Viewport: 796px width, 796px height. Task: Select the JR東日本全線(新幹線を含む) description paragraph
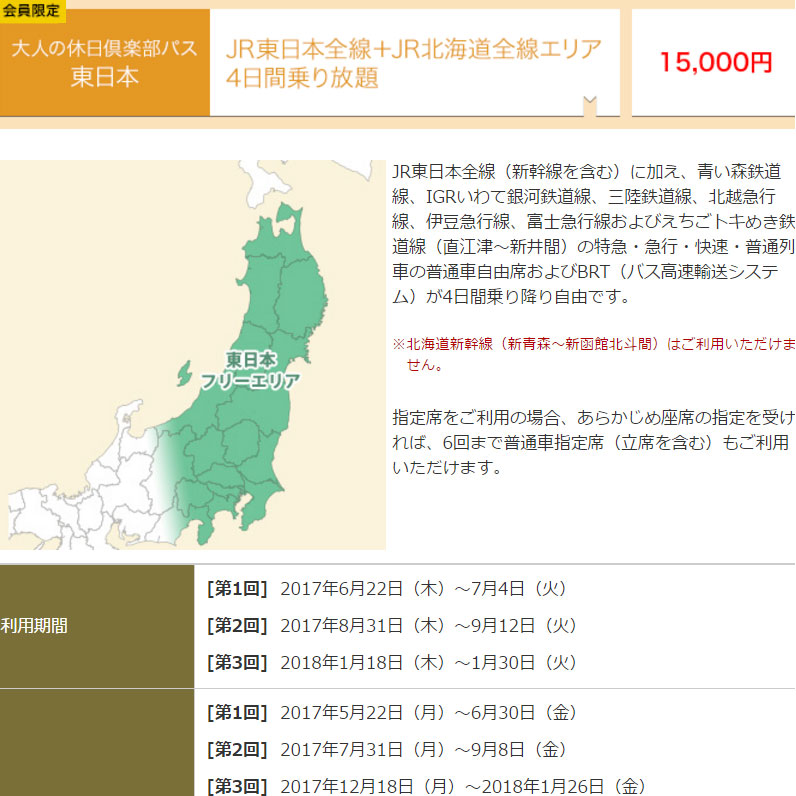(x=593, y=234)
